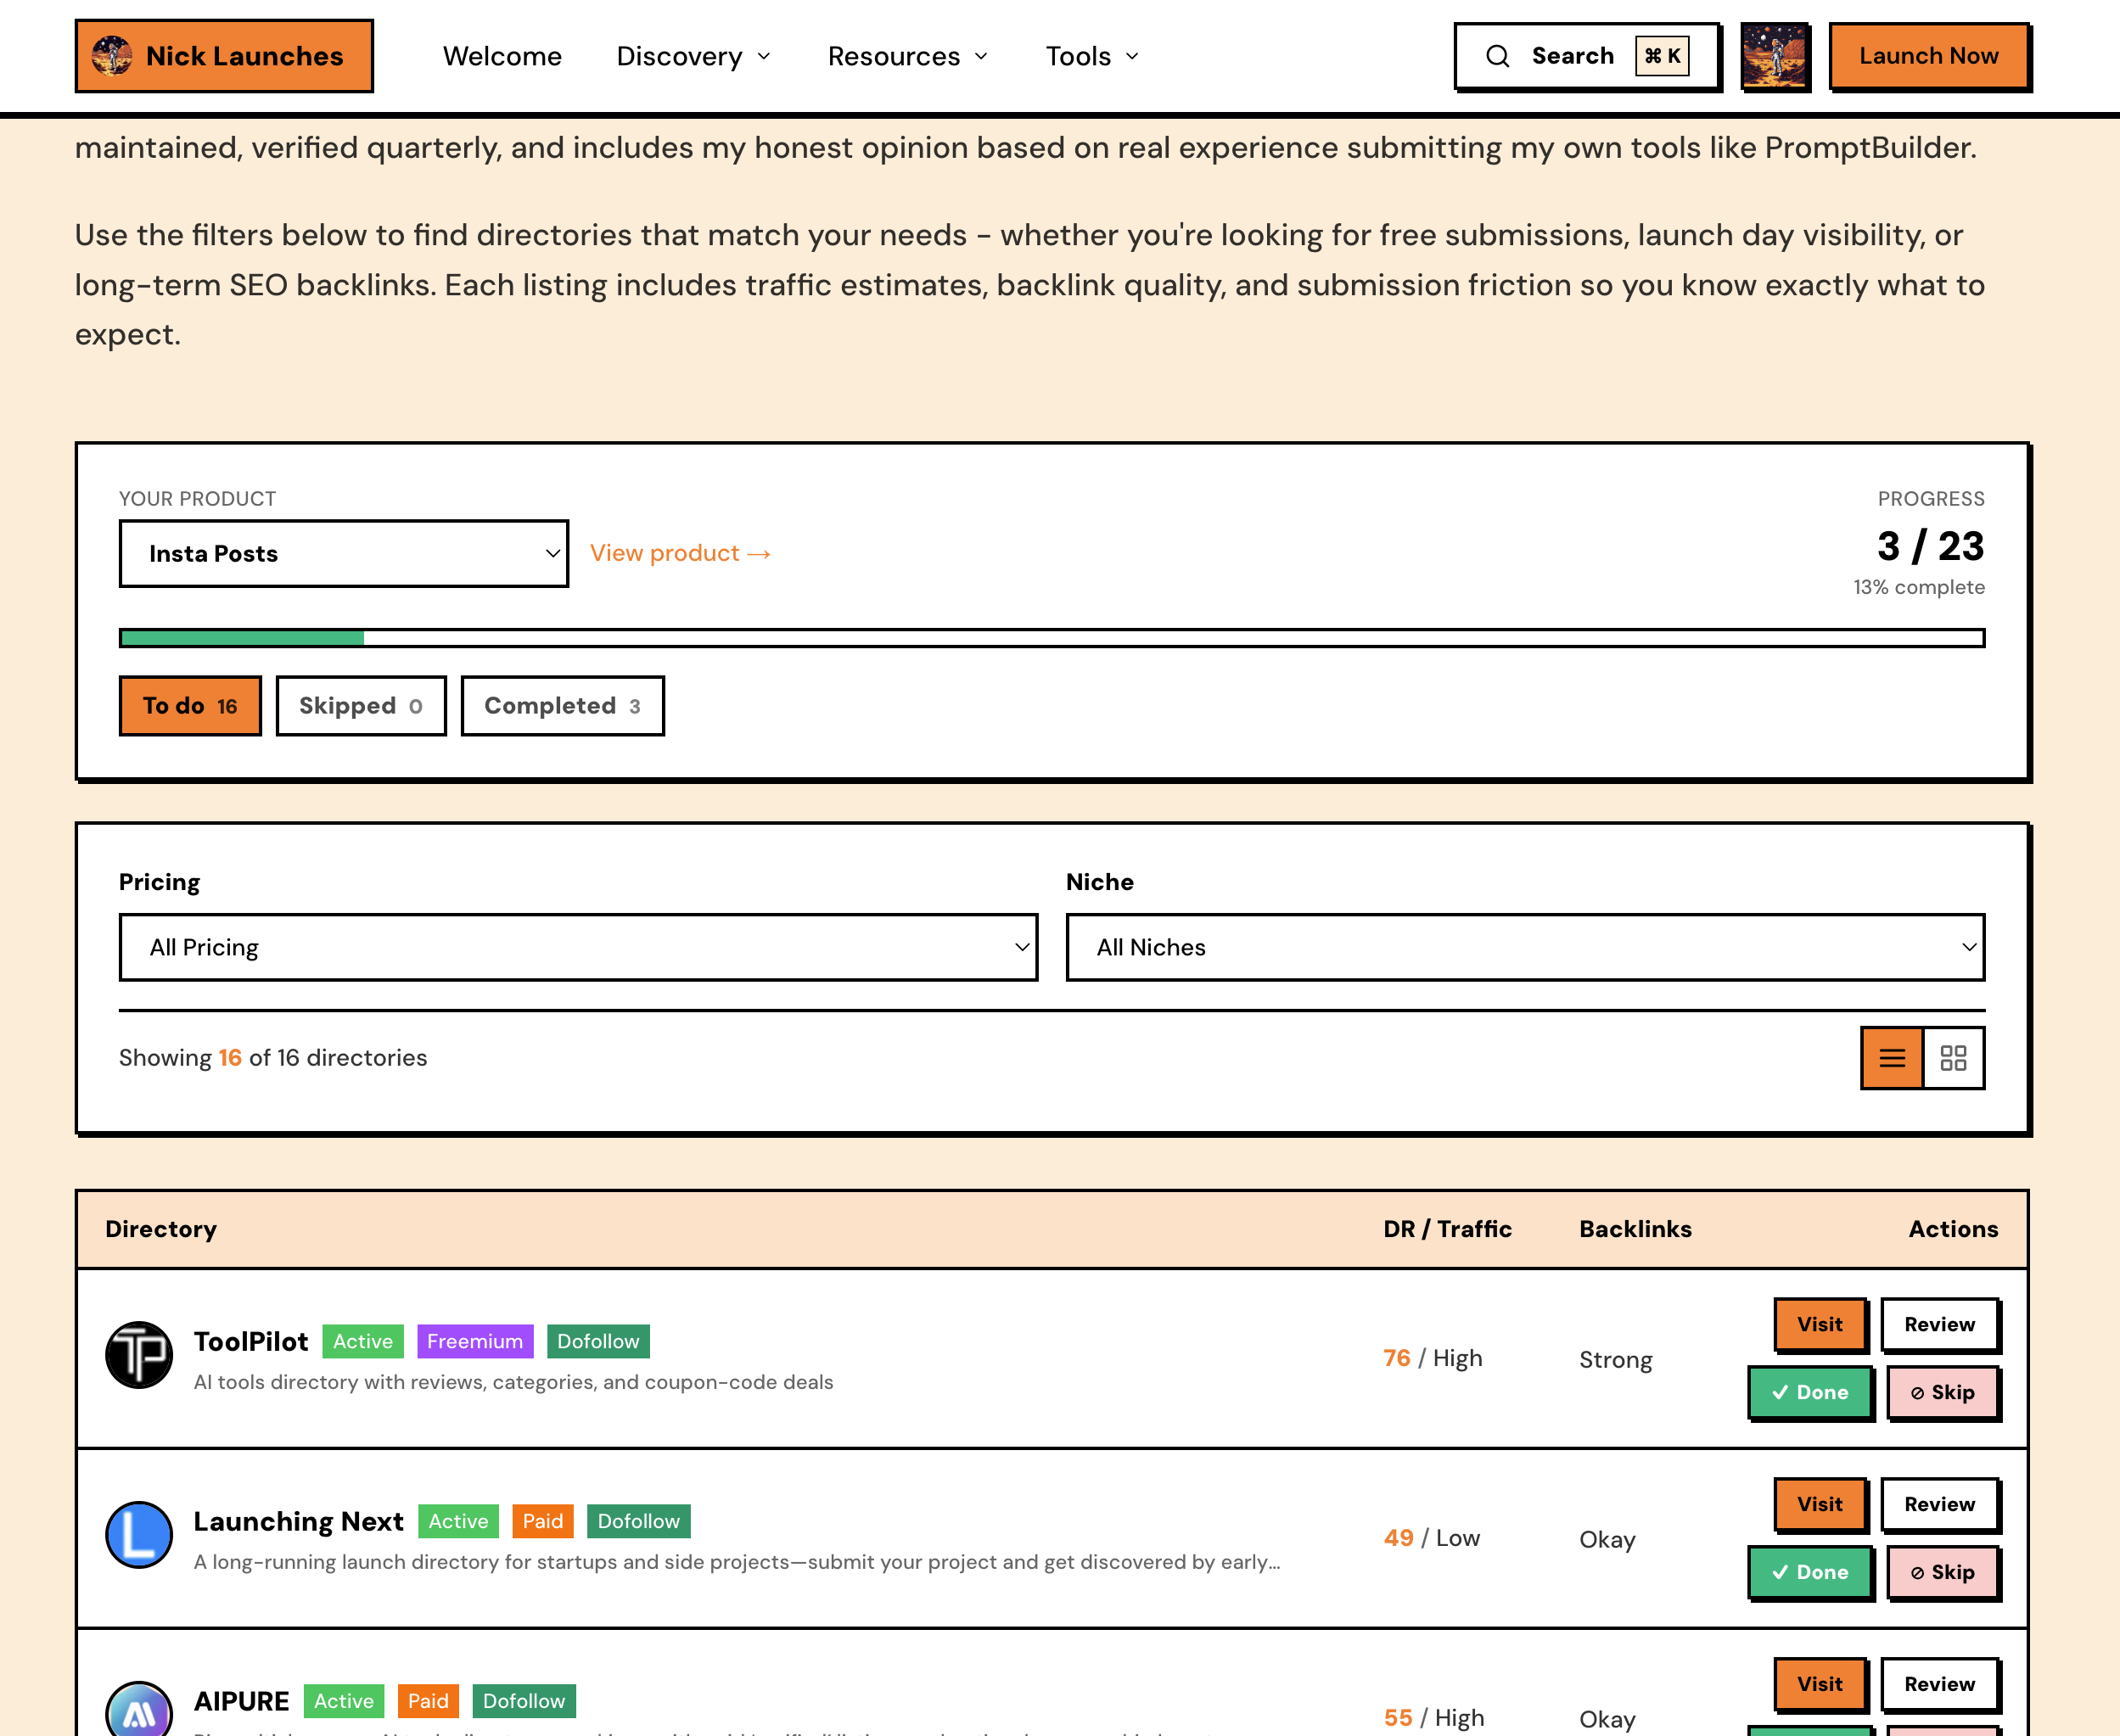
Task: Select the Skipped 0 tab
Action: 361,706
